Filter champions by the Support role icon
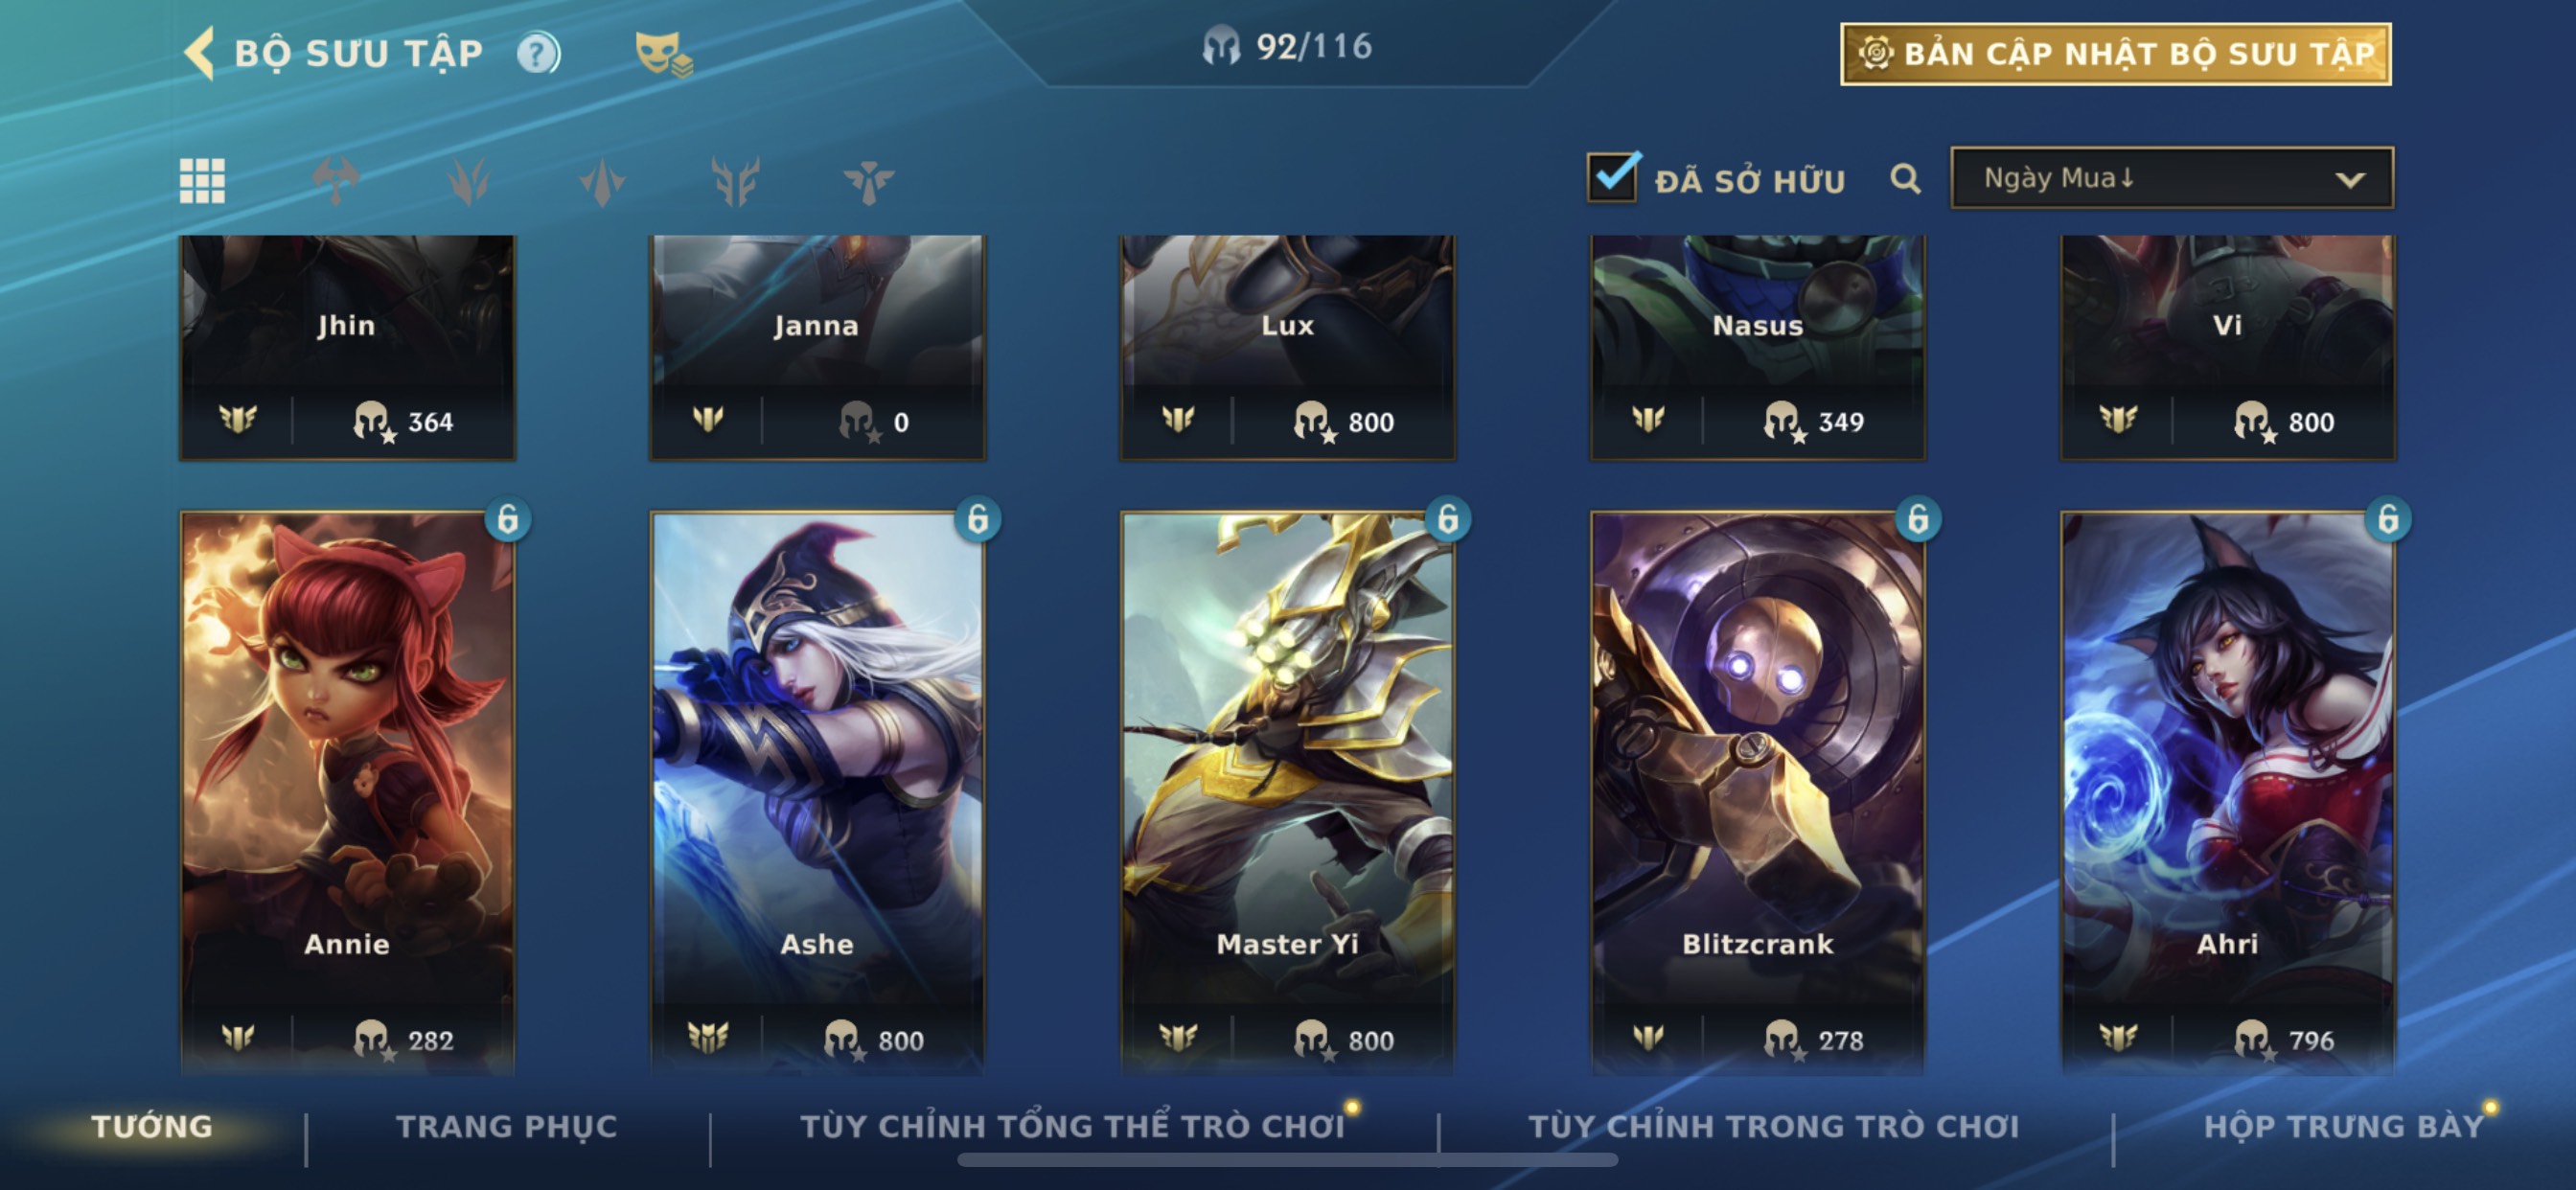 coord(868,181)
